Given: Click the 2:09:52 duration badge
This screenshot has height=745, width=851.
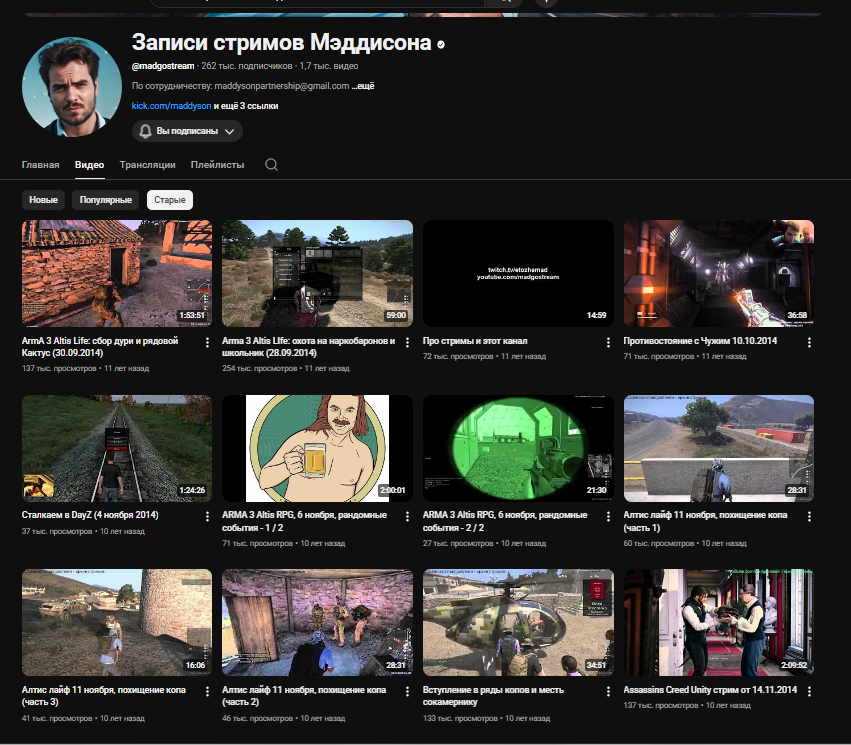Looking at the screenshot, I should [794, 665].
